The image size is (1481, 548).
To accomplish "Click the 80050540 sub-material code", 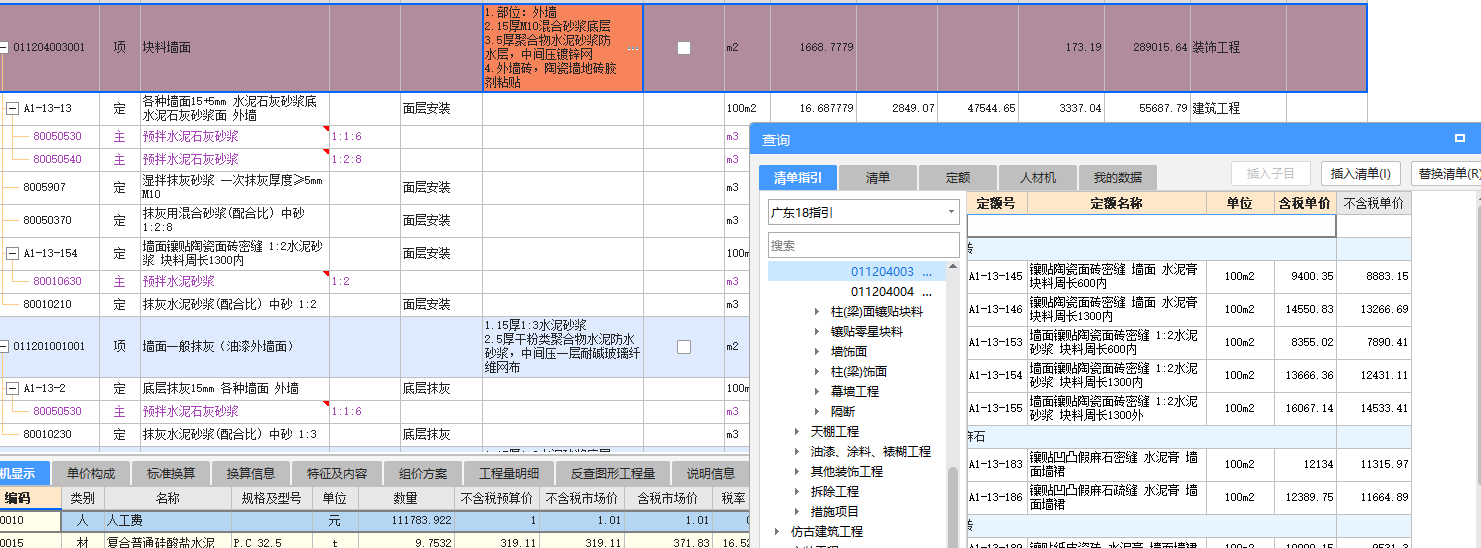I will click(57, 159).
